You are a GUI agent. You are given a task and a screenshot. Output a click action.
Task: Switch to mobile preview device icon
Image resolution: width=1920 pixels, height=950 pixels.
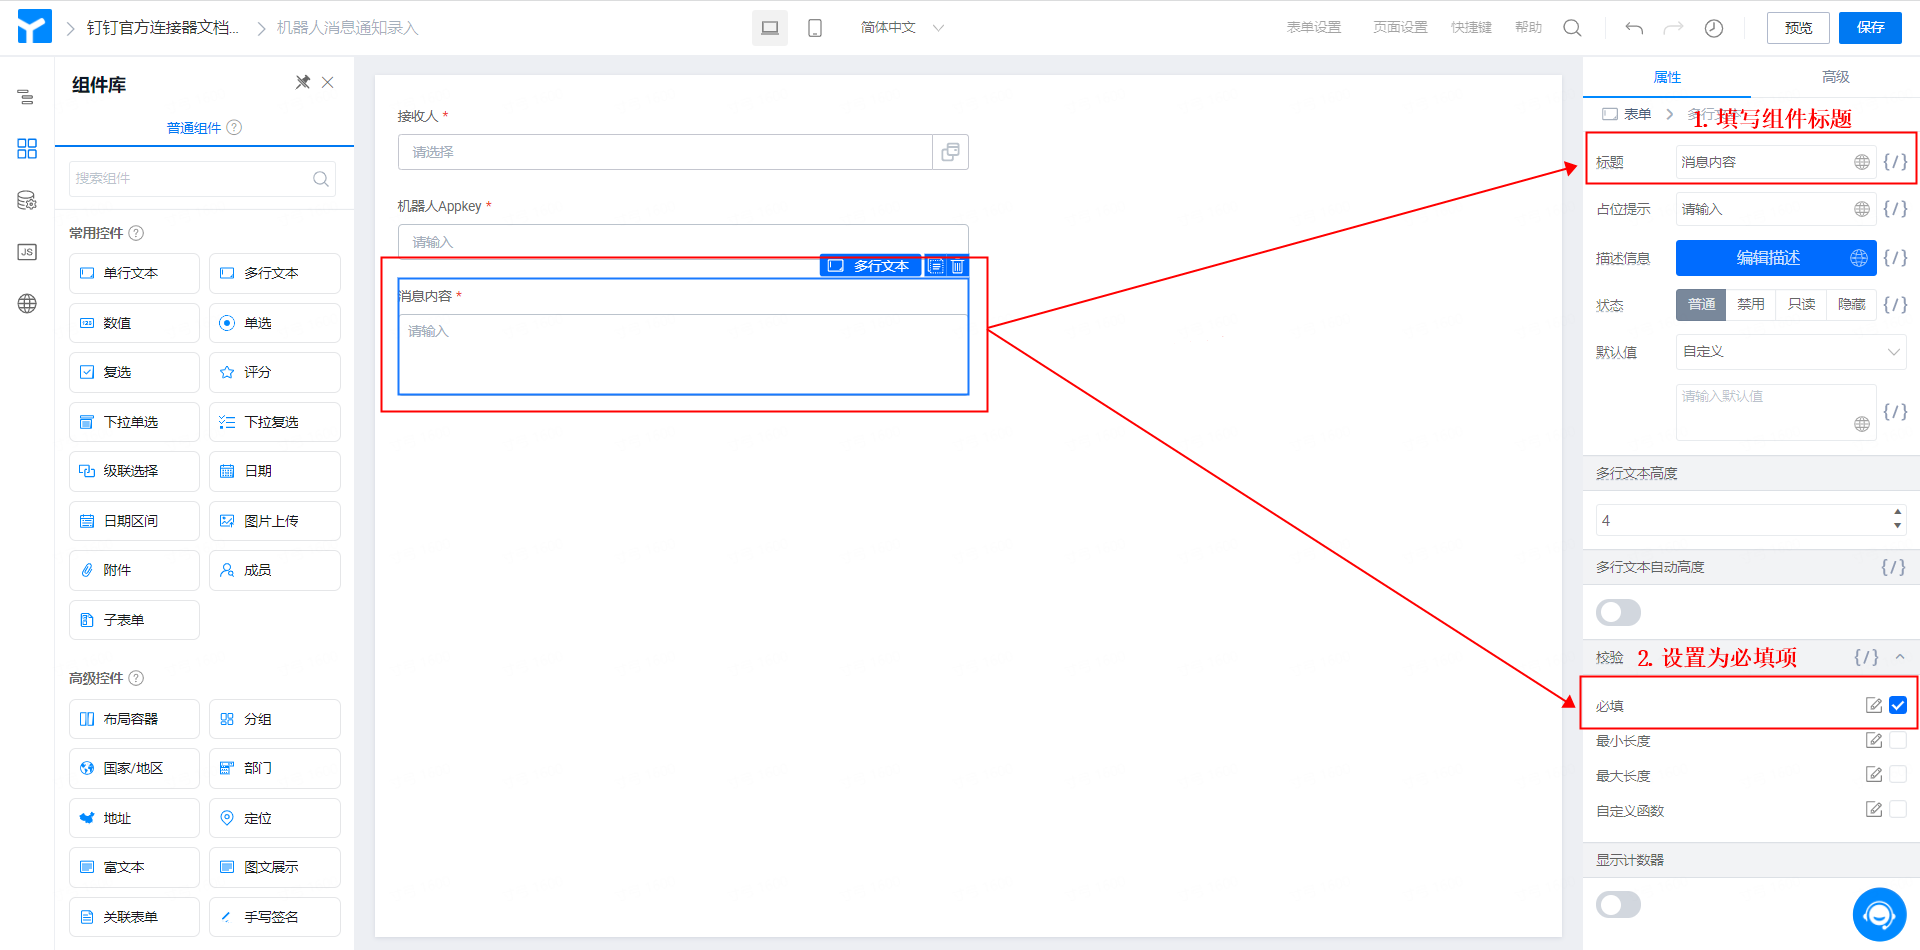[x=815, y=28]
